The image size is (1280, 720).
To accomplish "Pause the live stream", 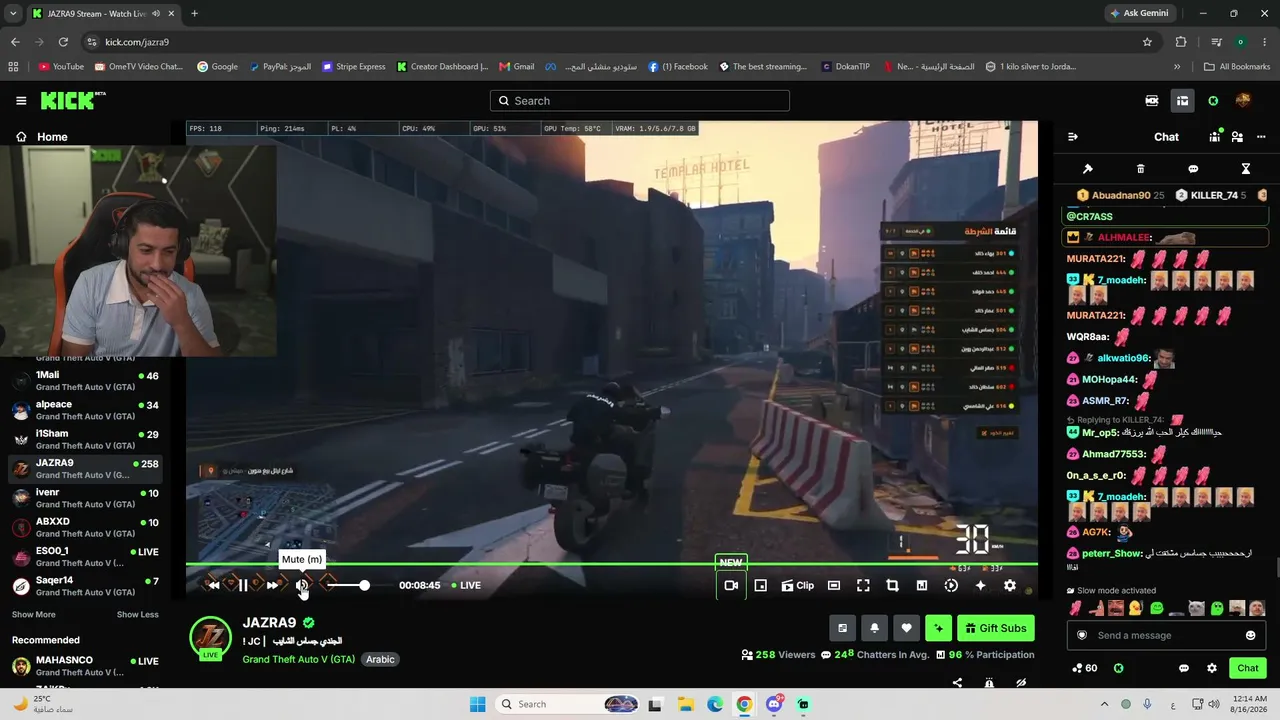I will tap(243, 585).
